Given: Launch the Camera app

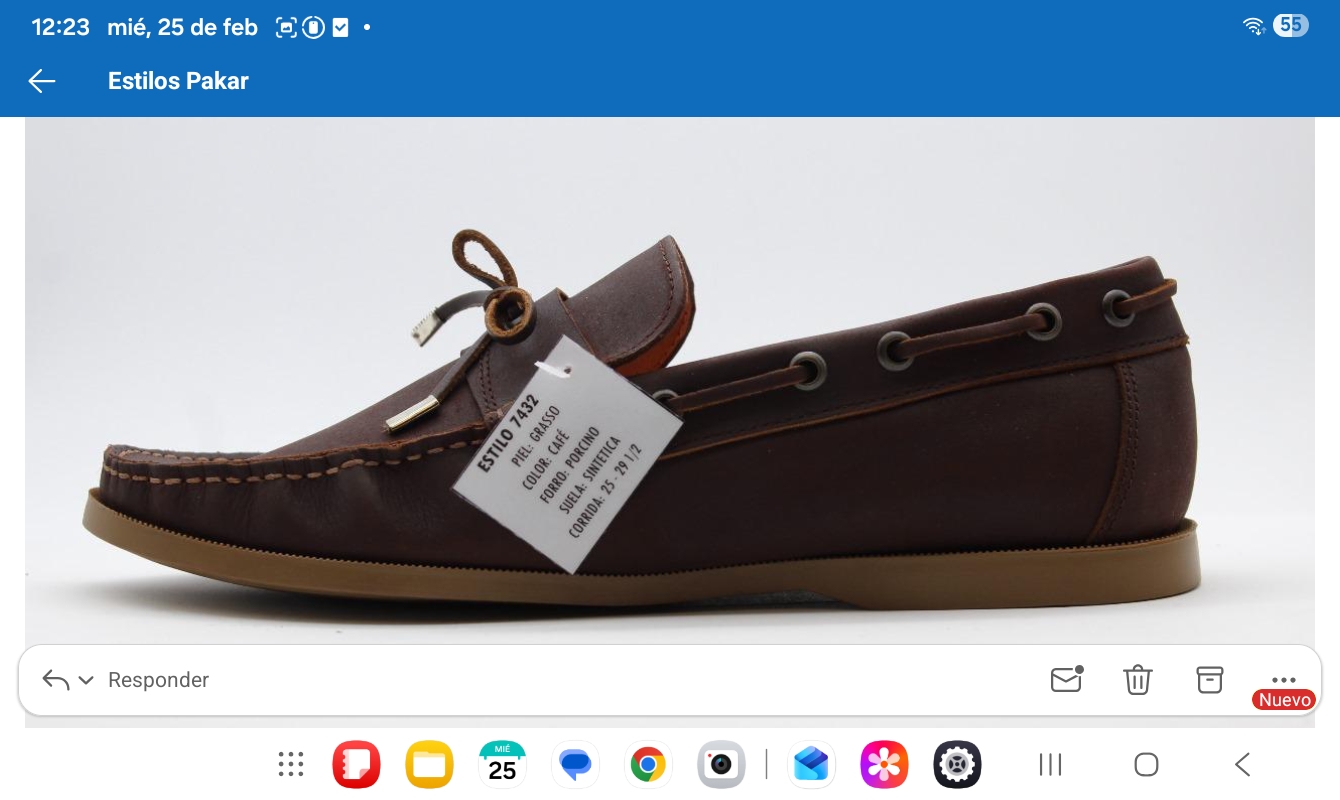Looking at the screenshot, I should tap(721, 765).
